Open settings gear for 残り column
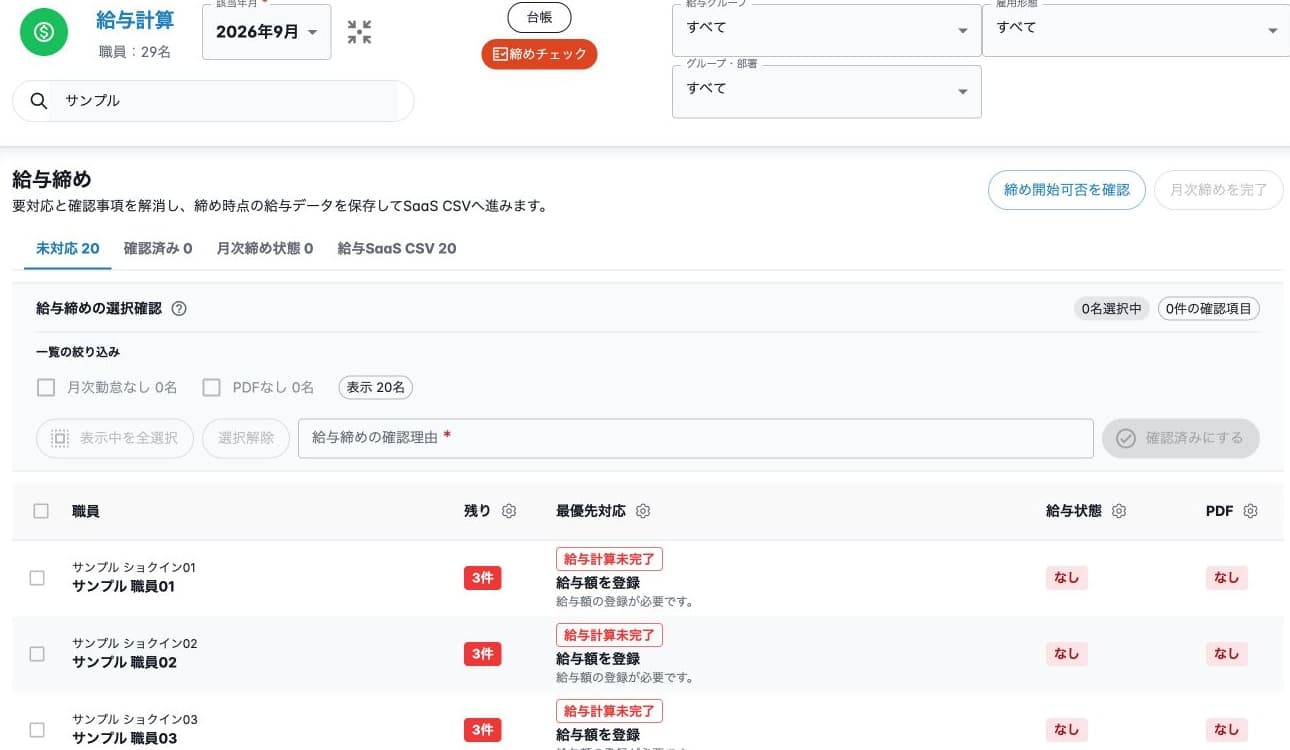This screenshot has height=750, width=1290. pos(509,511)
